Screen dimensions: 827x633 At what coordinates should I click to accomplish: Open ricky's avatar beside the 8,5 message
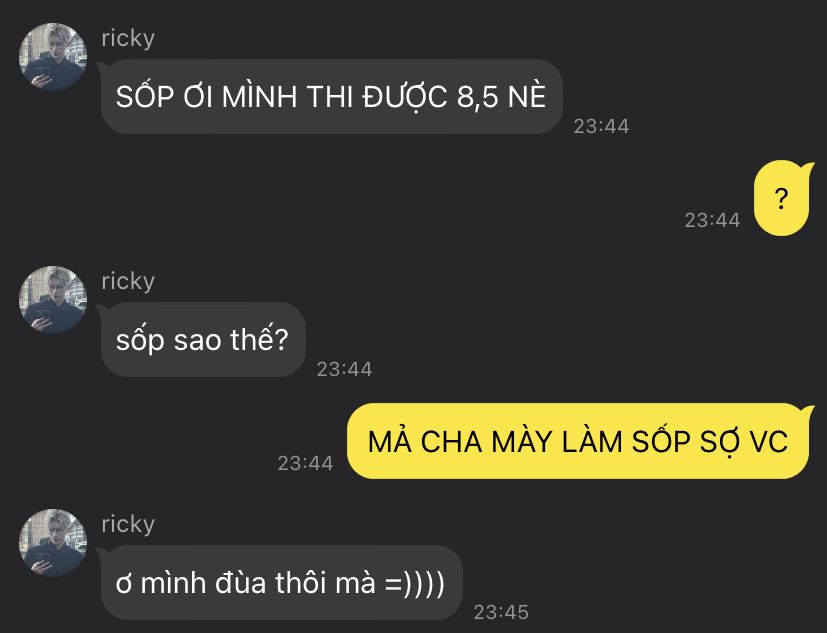click(53, 56)
